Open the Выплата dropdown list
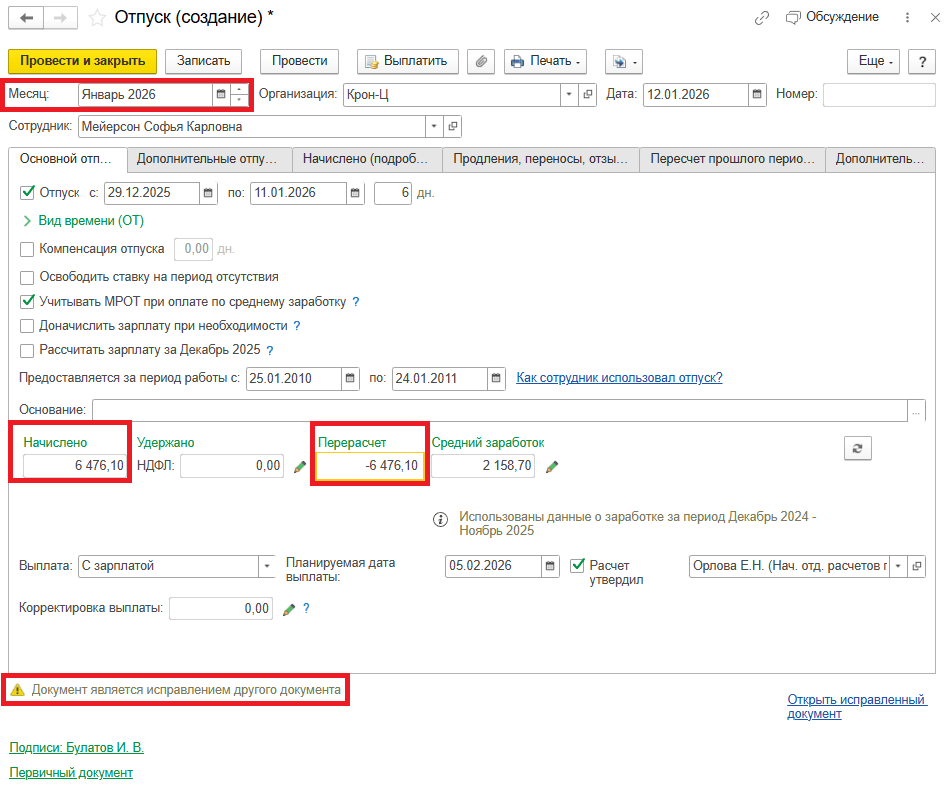Screen dimensions: 952x789 [x=267, y=566]
